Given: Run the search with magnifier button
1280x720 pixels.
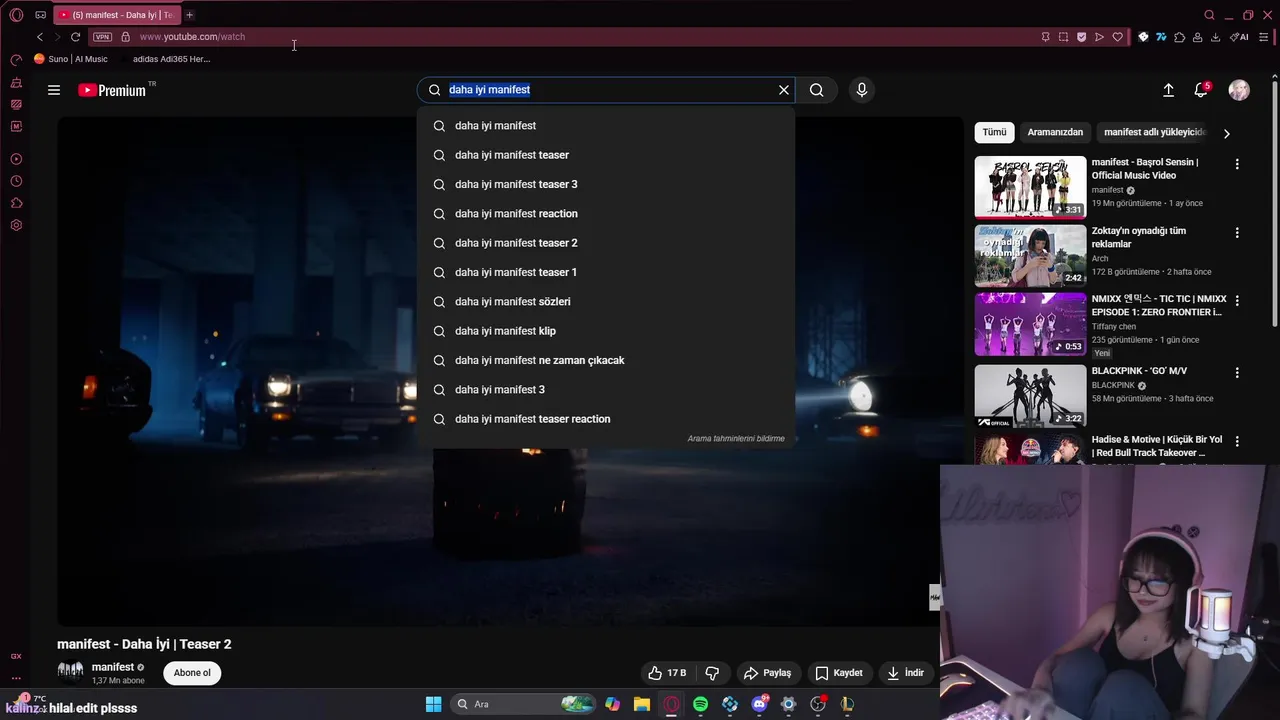Looking at the screenshot, I should (817, 90).
